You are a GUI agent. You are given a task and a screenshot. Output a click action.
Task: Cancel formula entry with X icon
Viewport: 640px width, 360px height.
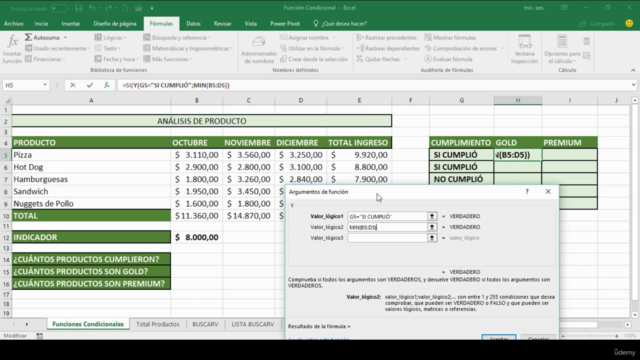(x=73, y=85)
